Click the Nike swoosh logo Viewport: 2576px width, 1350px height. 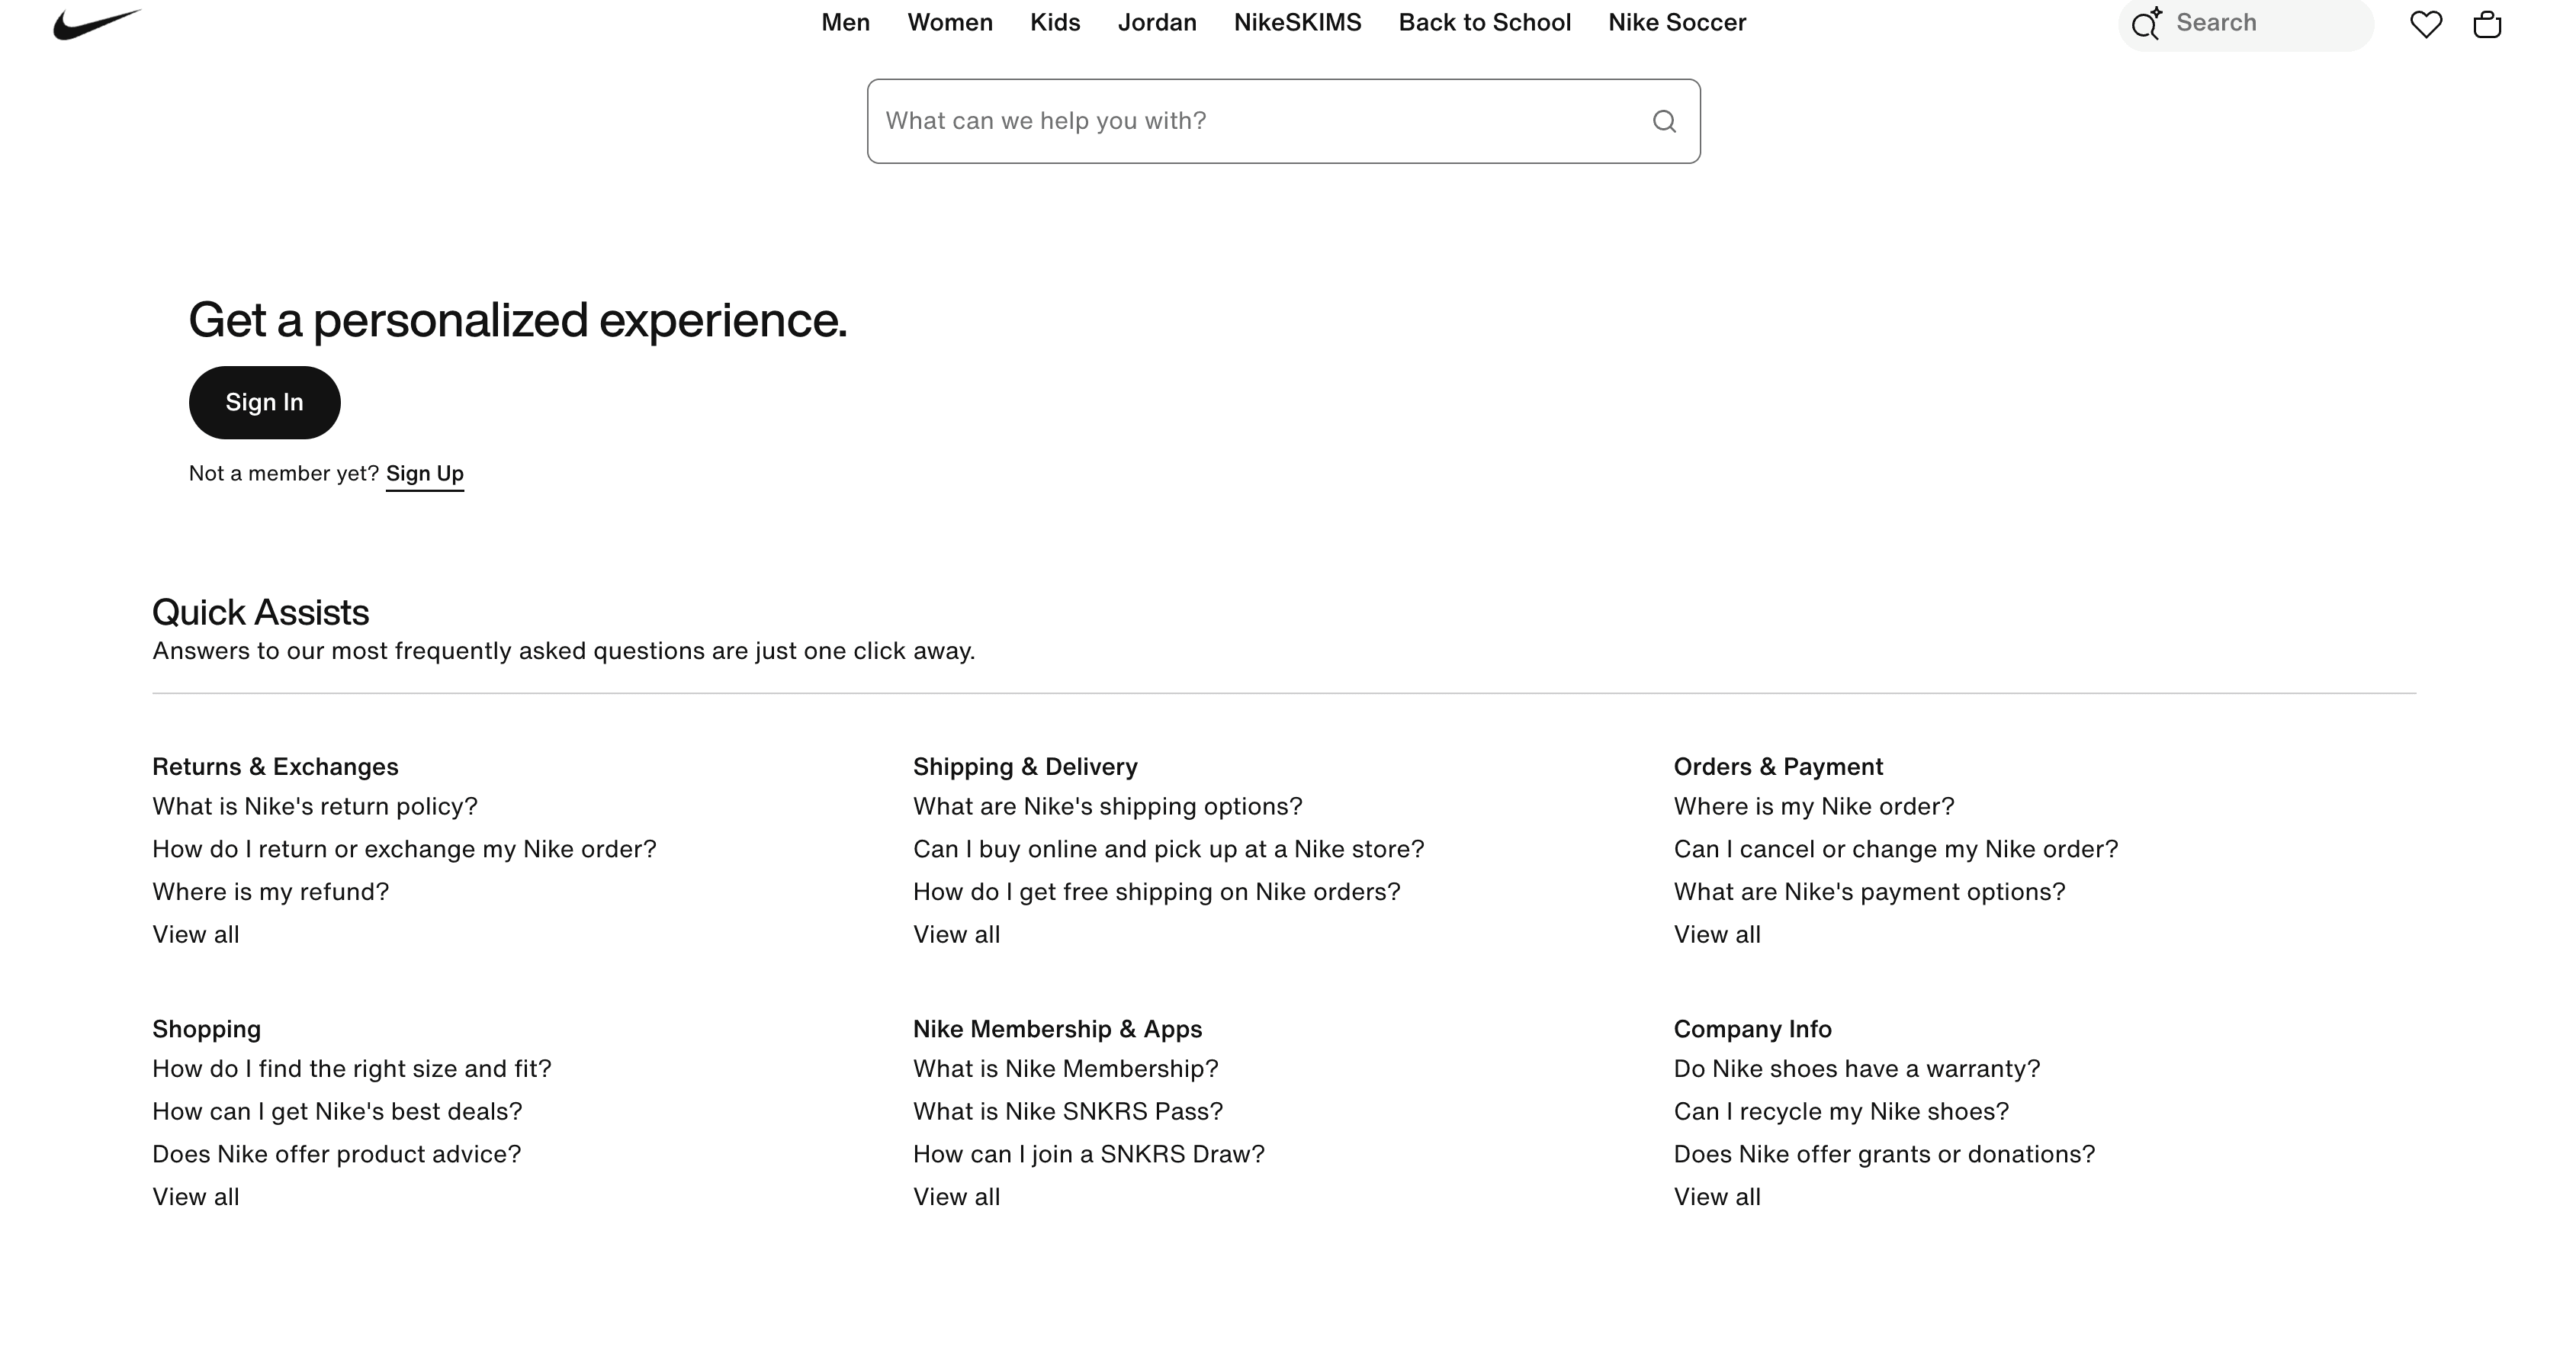97,24
